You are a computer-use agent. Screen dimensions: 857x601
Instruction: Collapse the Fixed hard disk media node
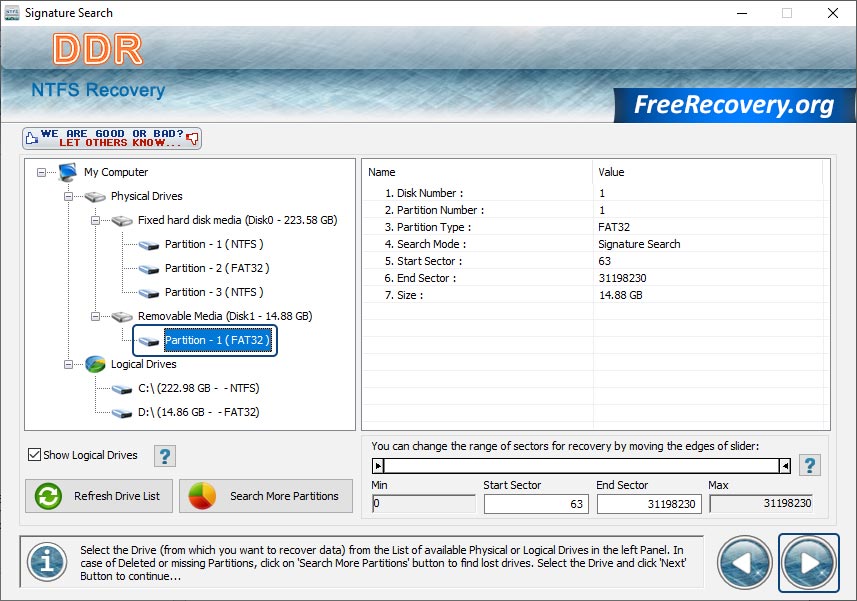coord(95,220)
